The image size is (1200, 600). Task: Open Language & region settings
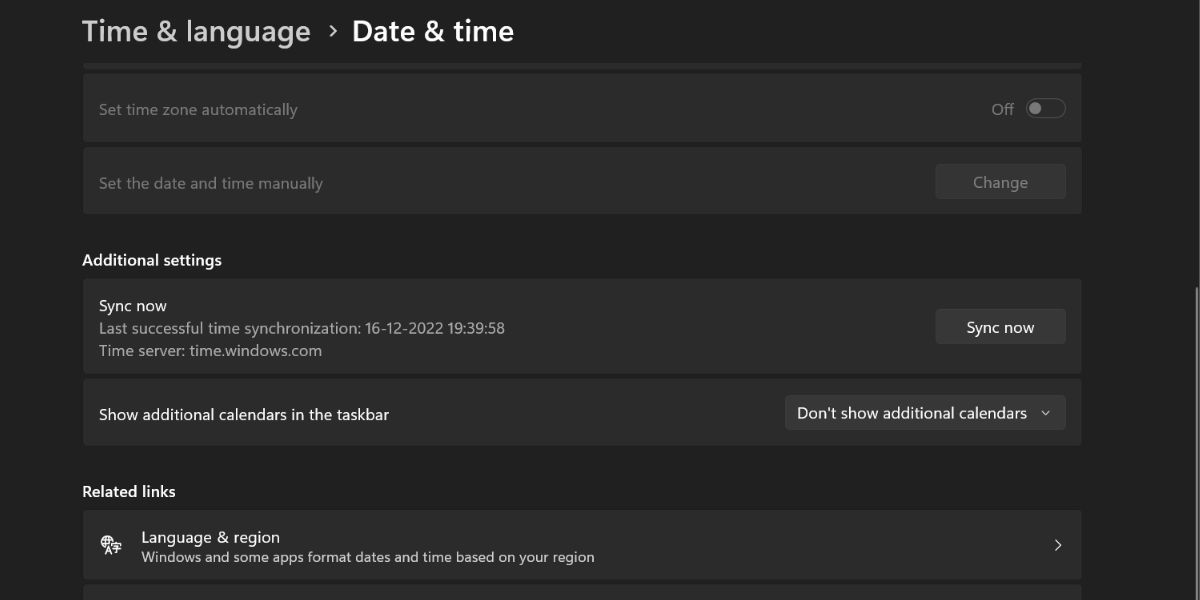pos(580,544)
